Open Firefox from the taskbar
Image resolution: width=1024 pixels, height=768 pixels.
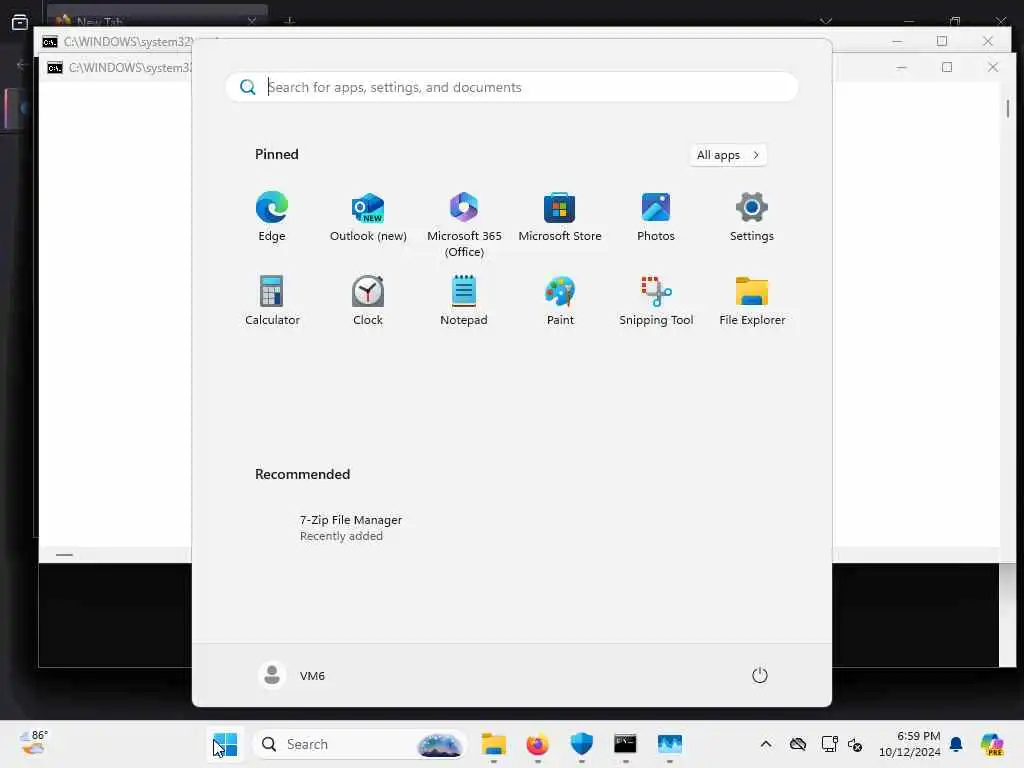[537, 744]
